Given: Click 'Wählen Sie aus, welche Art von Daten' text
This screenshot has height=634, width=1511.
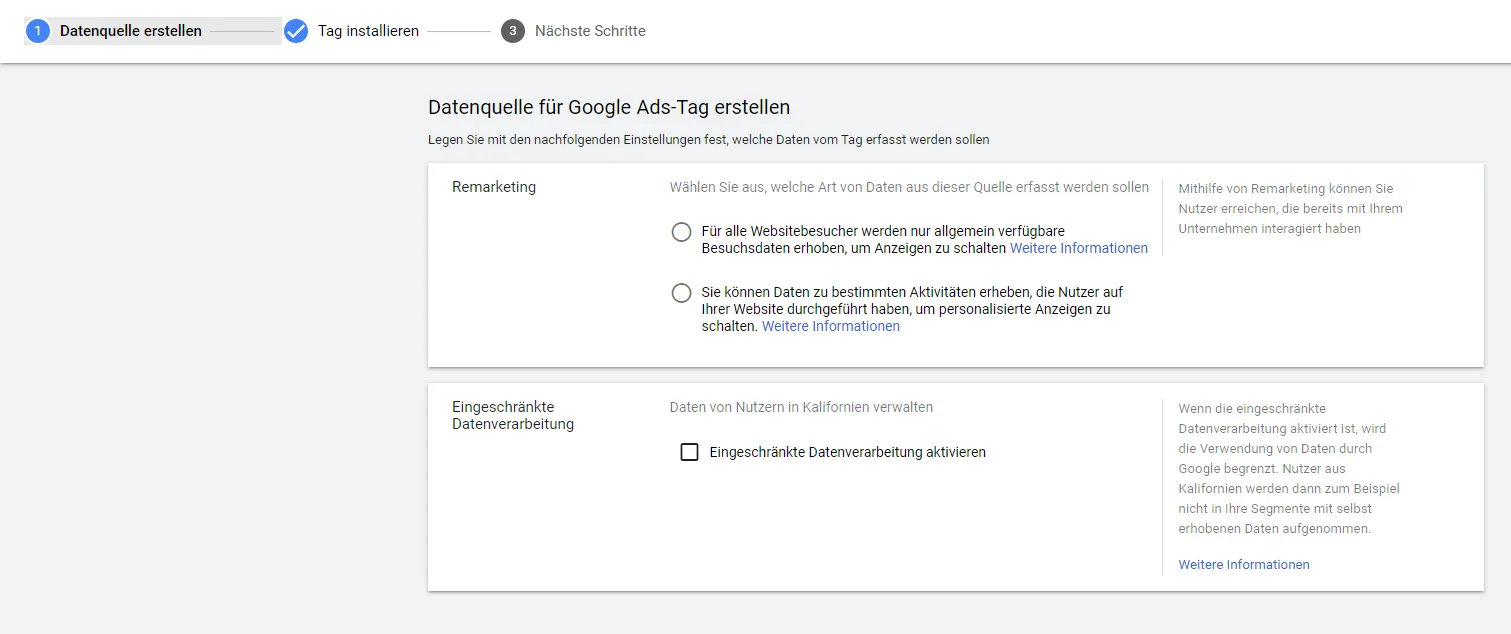Looking at the screenshot, I should [x=909, y=187].
